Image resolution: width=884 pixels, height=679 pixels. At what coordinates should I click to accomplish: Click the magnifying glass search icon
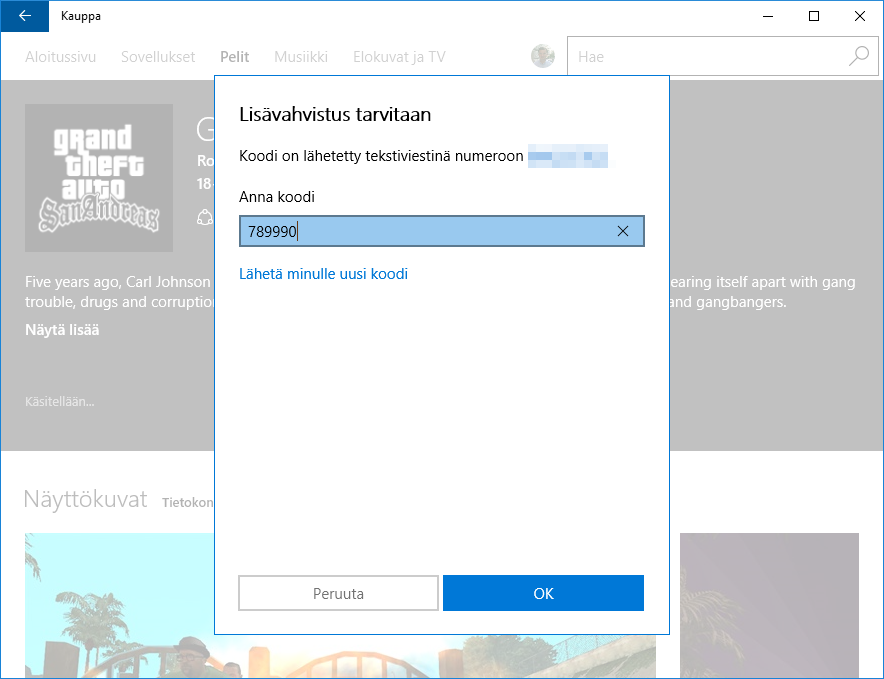[x=859, y=57]
